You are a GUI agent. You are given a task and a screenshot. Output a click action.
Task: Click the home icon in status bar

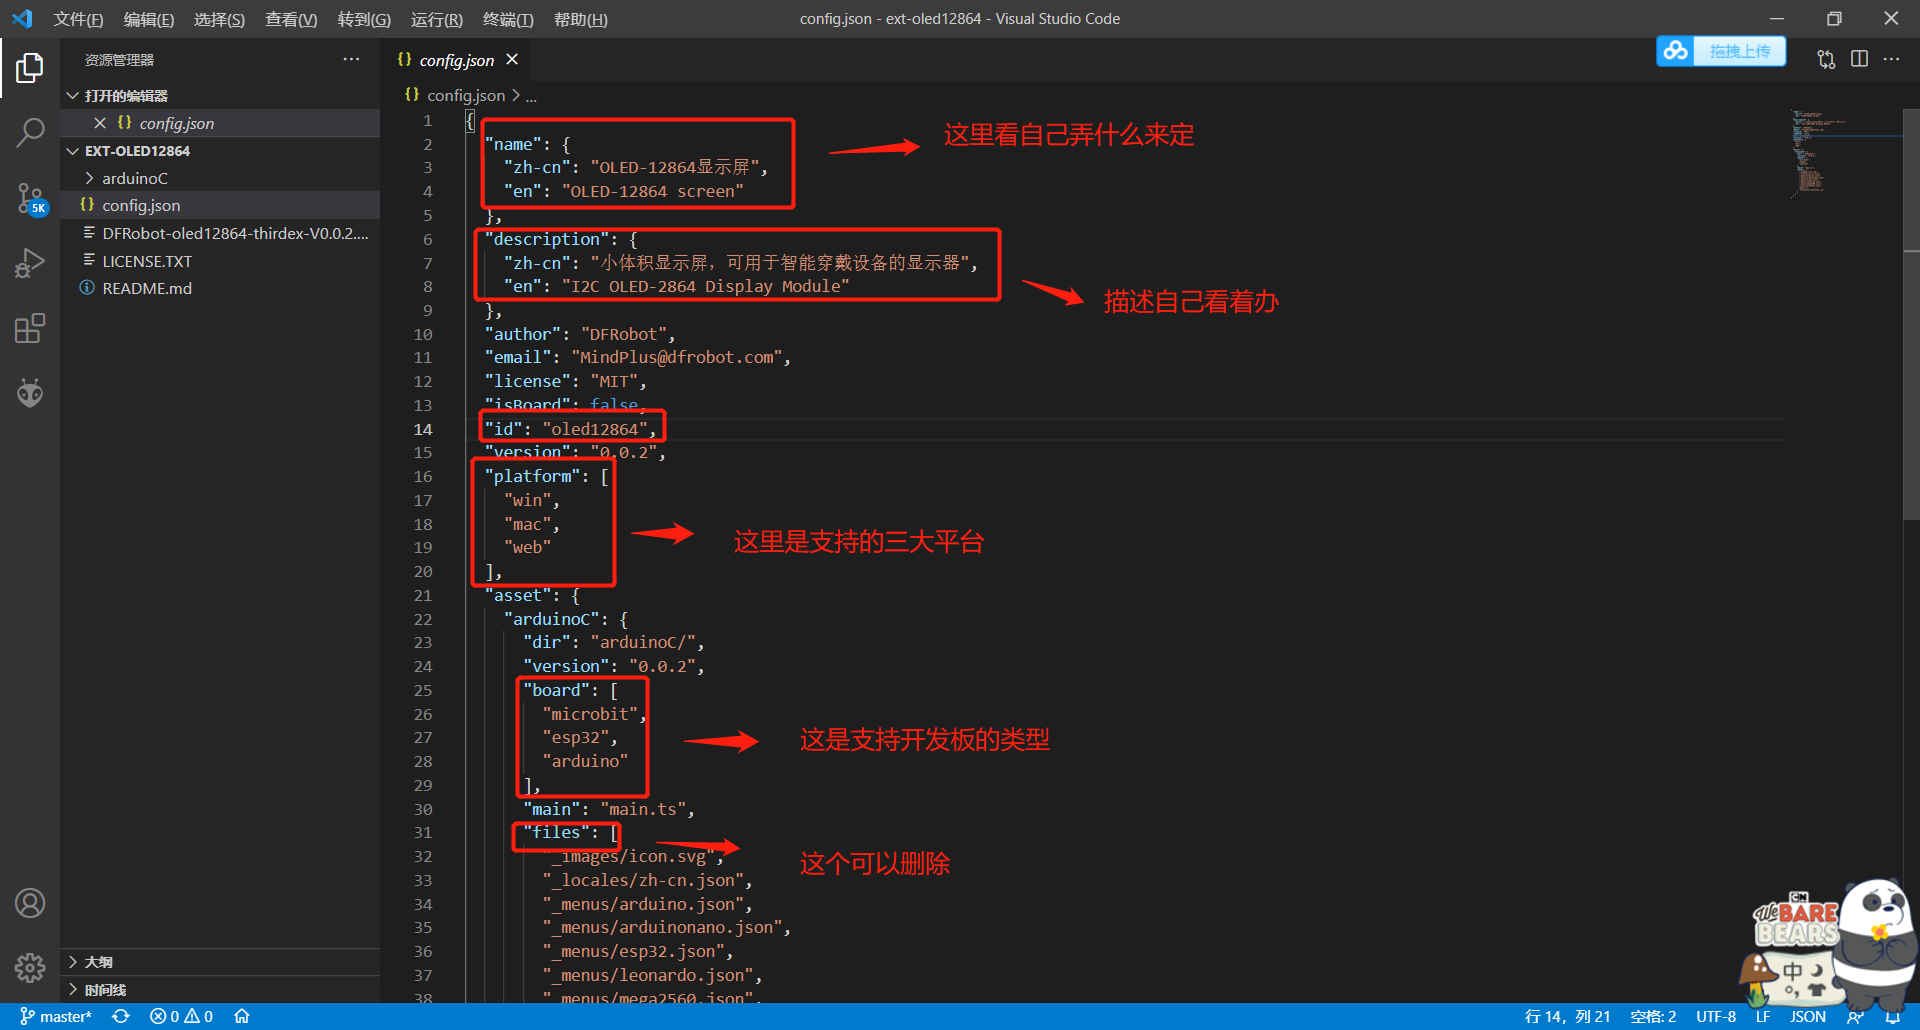click(x=242, y=1016)
